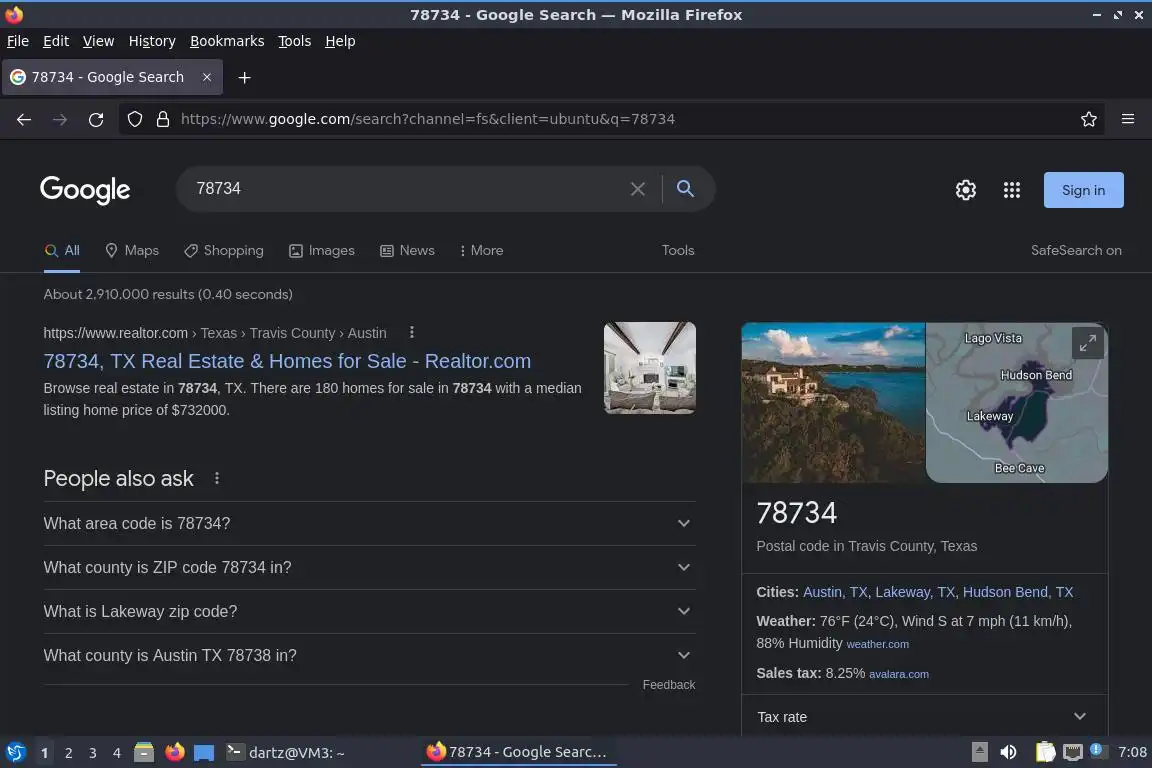Select the All results tab

tap(62, 251)
